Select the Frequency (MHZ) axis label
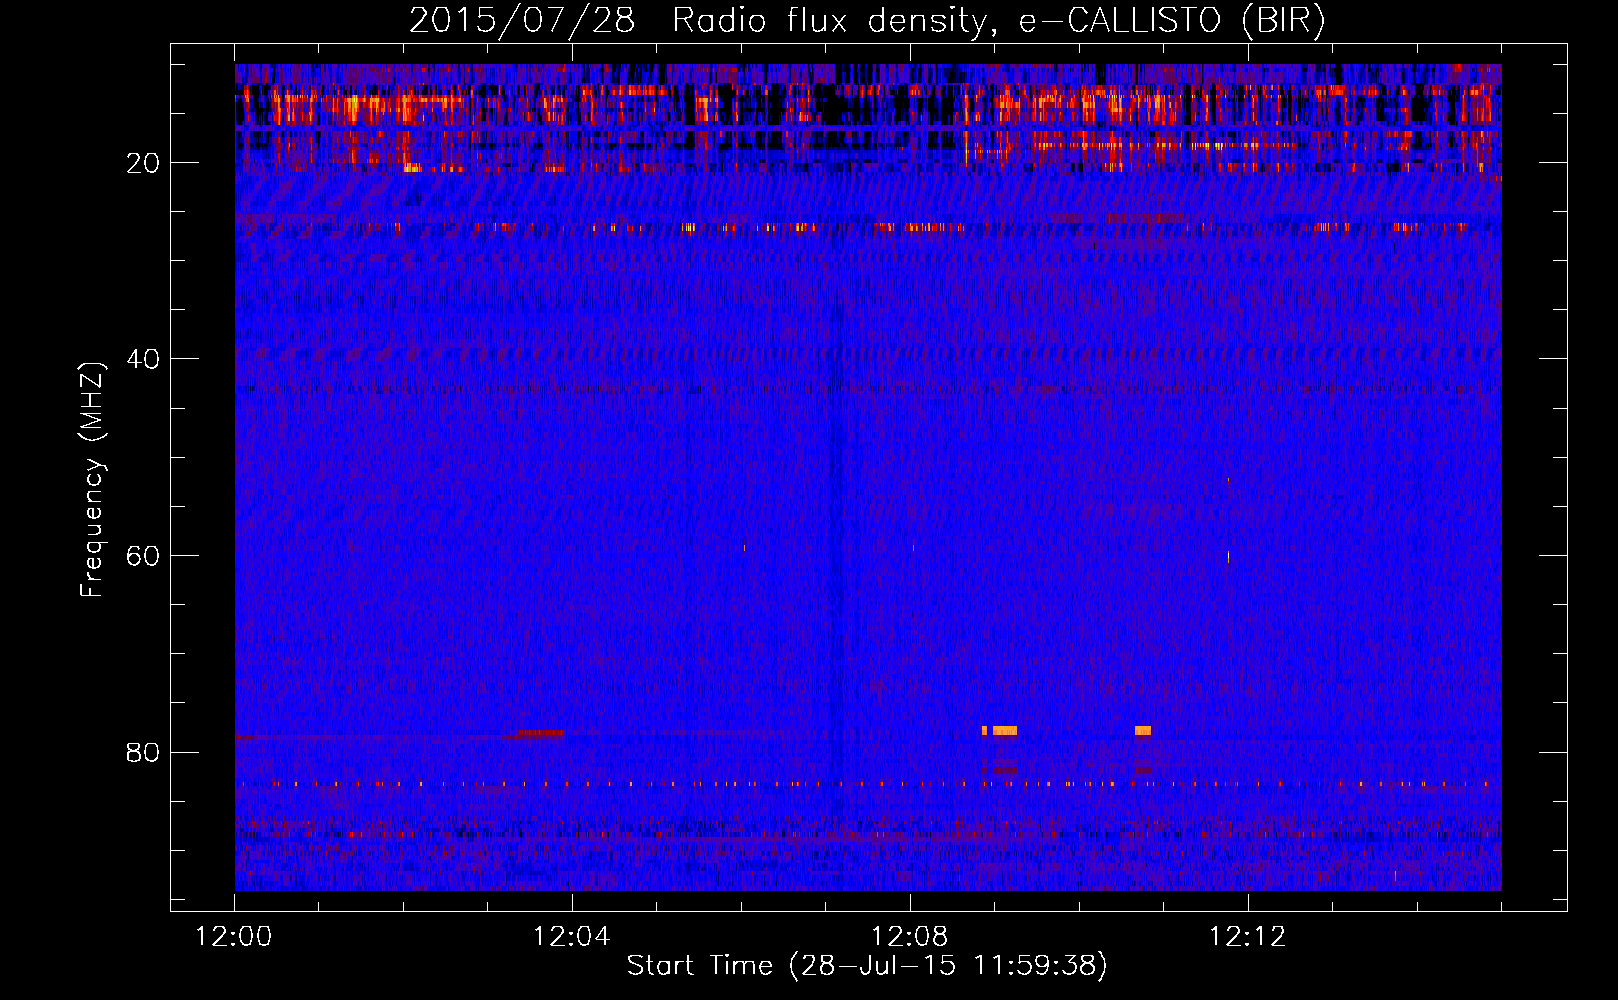The height and width of the screenshot is (1000, 1618). [x=92, y=480]
